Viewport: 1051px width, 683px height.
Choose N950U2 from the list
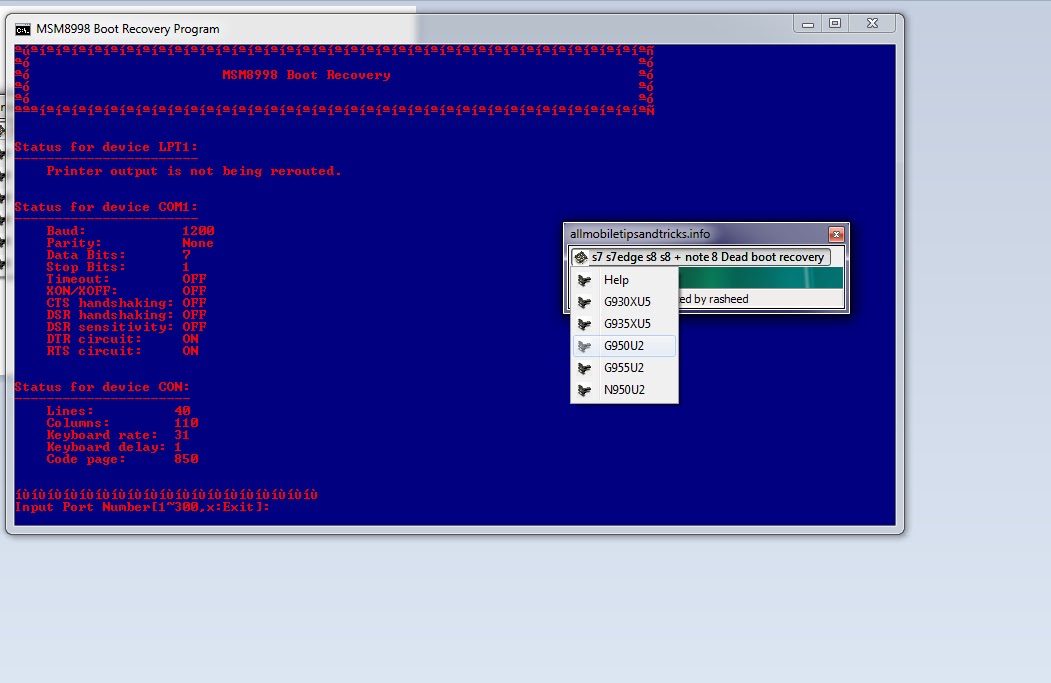(624, 390)
